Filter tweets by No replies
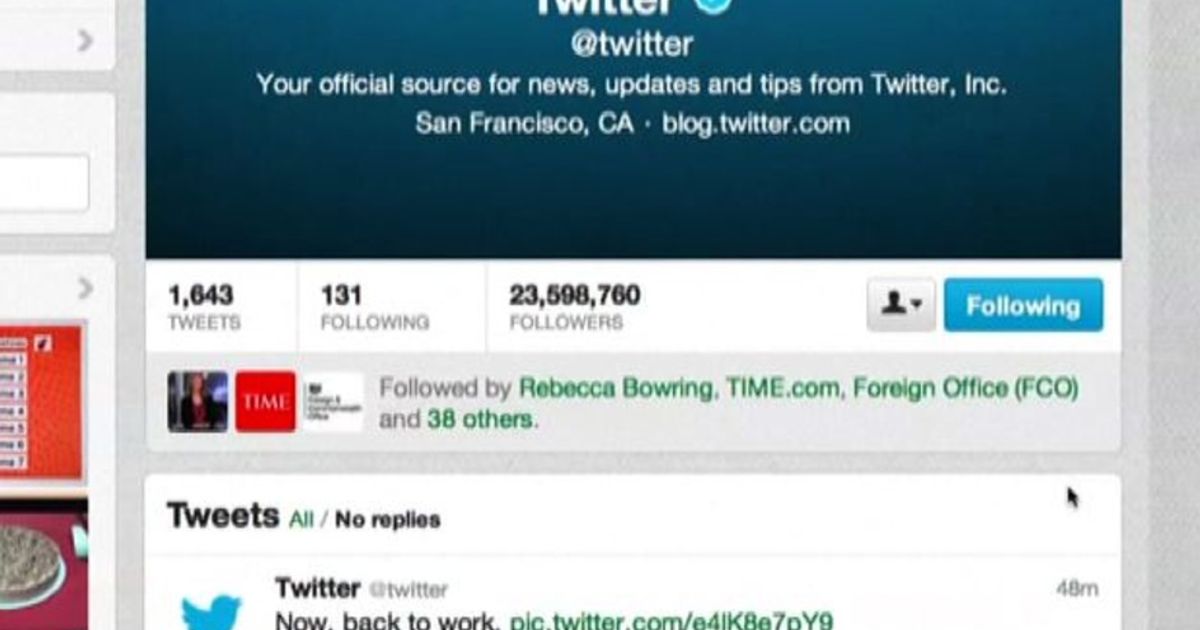This screenshot has height=630, width=1200. [x=387, y=519]
